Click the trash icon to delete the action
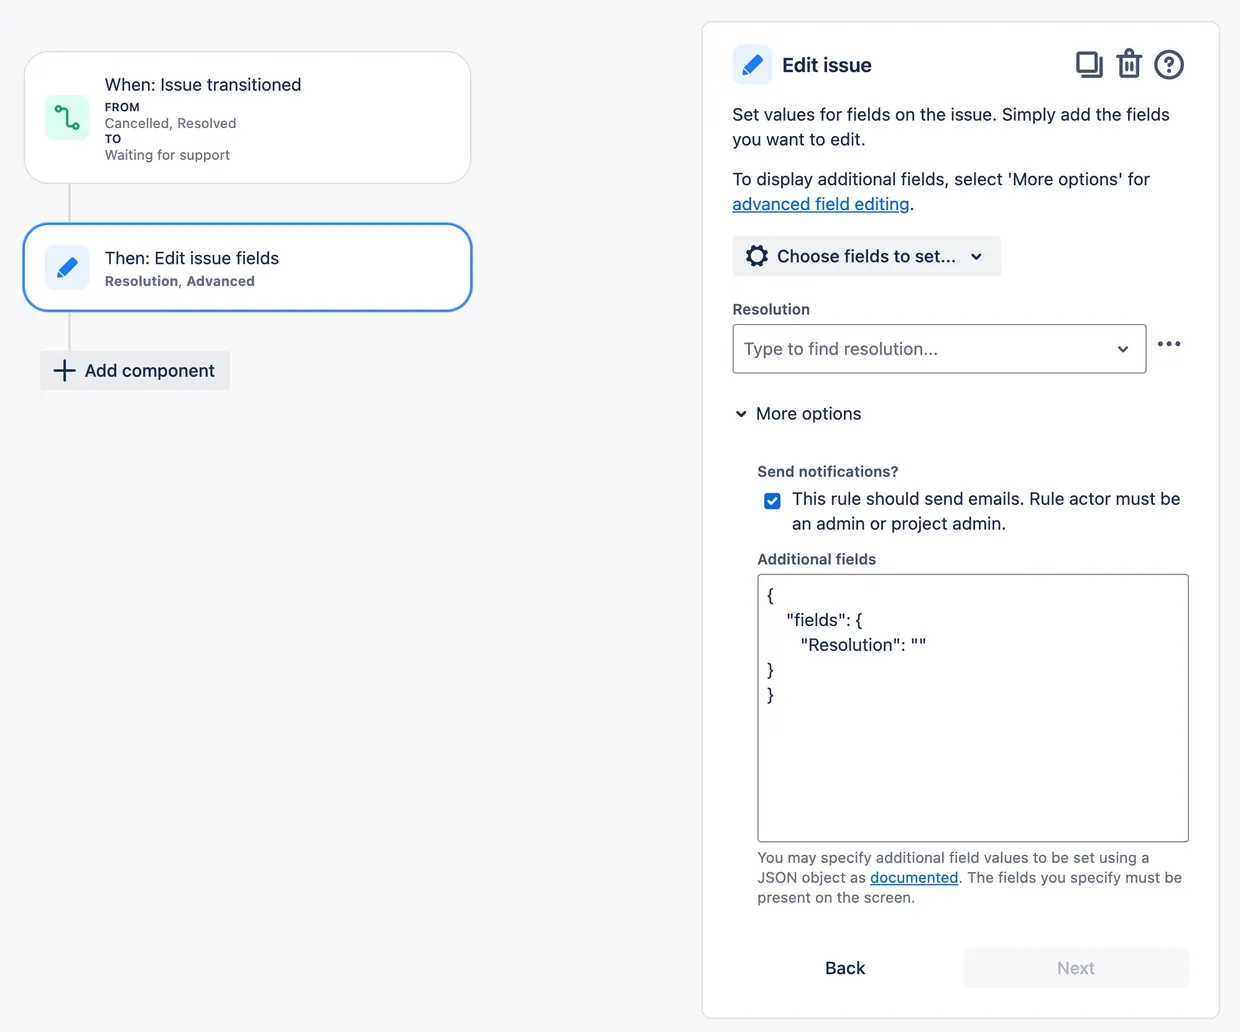 click(1129, 63)
